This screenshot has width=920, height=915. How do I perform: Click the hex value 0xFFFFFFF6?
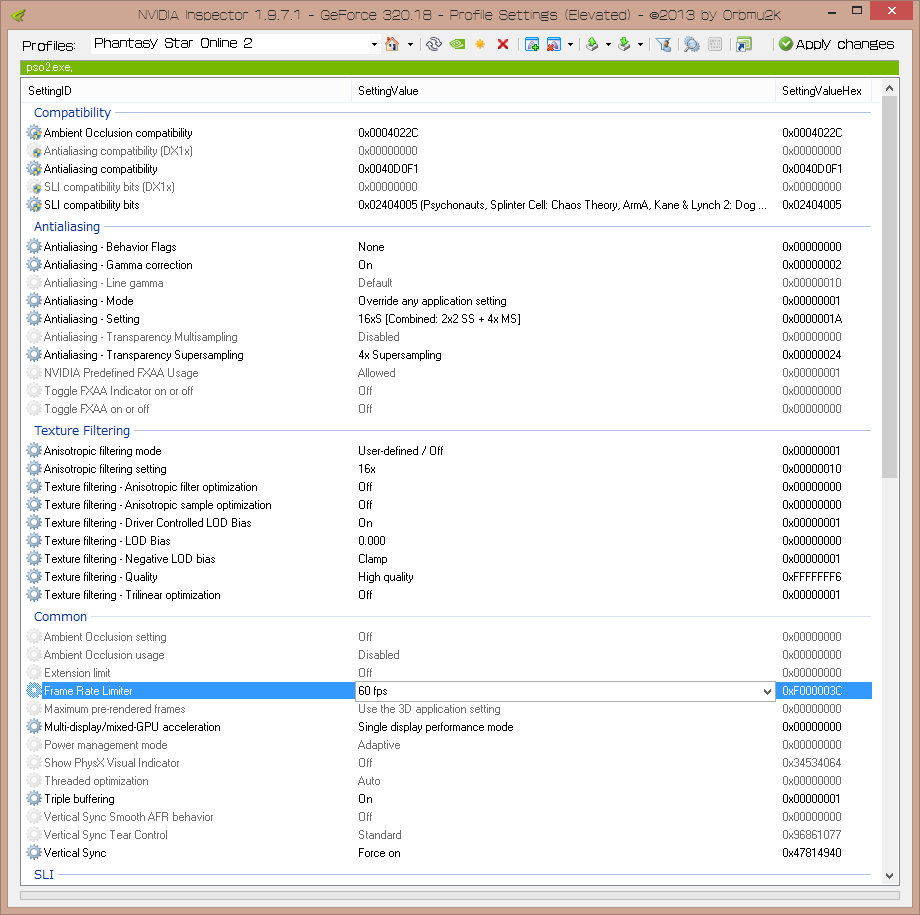tap(811, 577)
